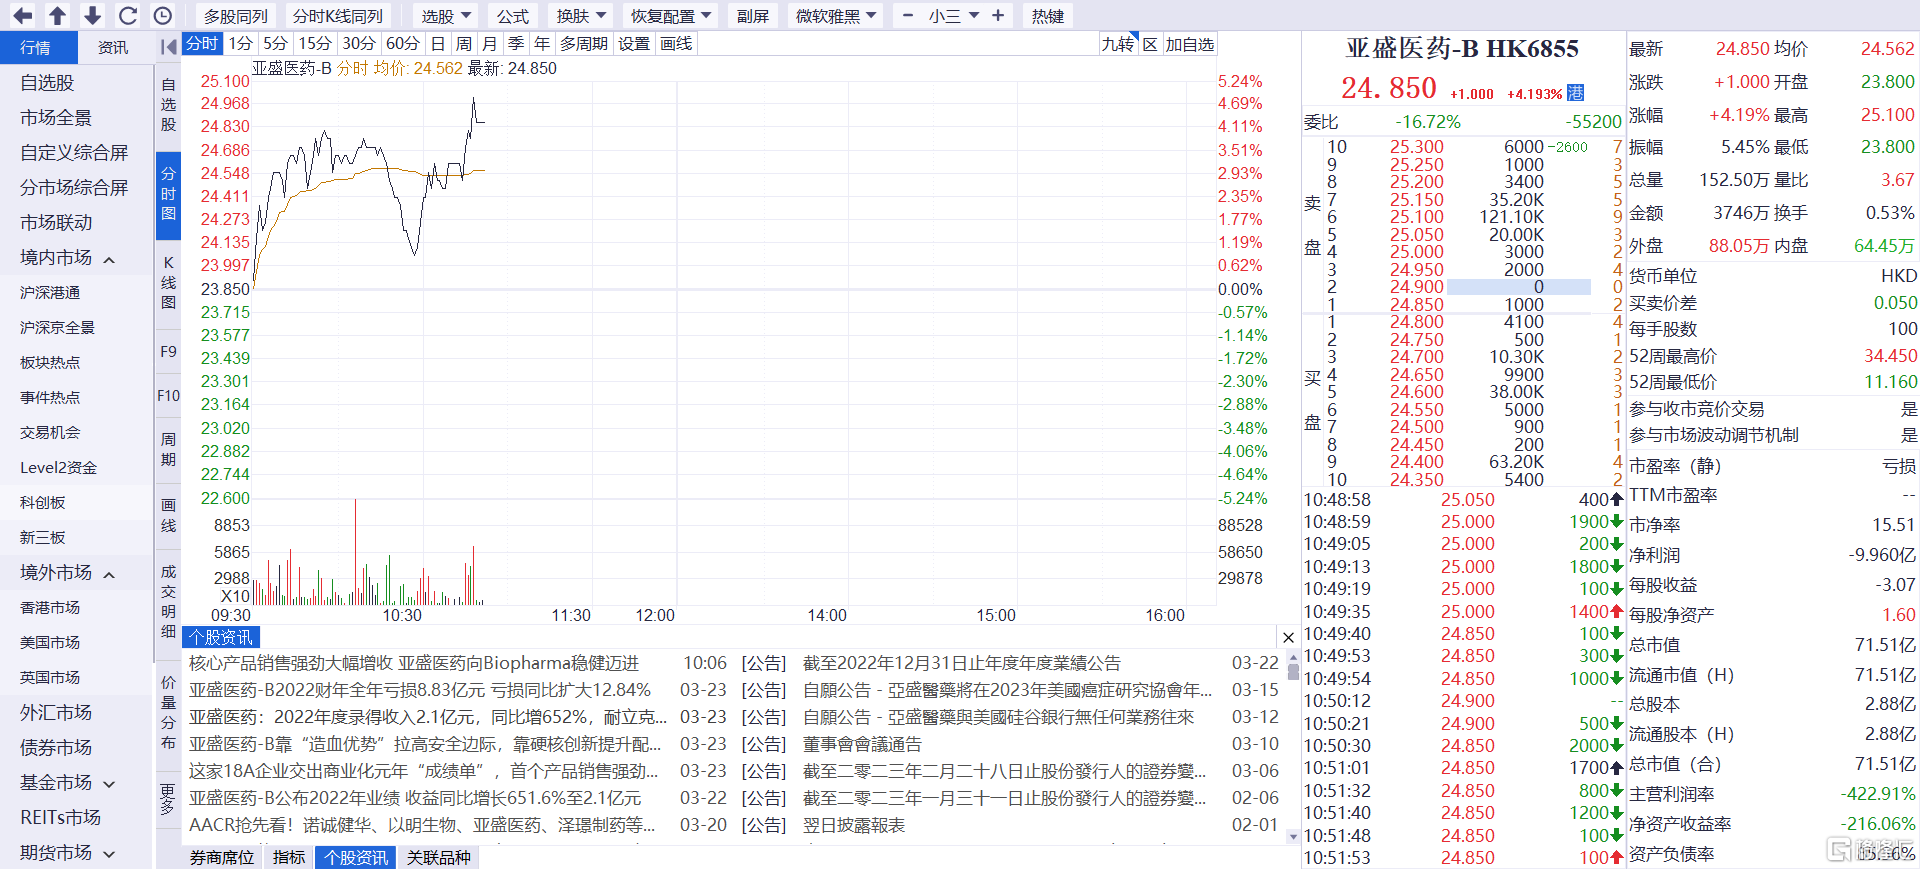1920x869 pixels.
Task: Switch to the 行情 tab
Action: [x=38, y=47]
